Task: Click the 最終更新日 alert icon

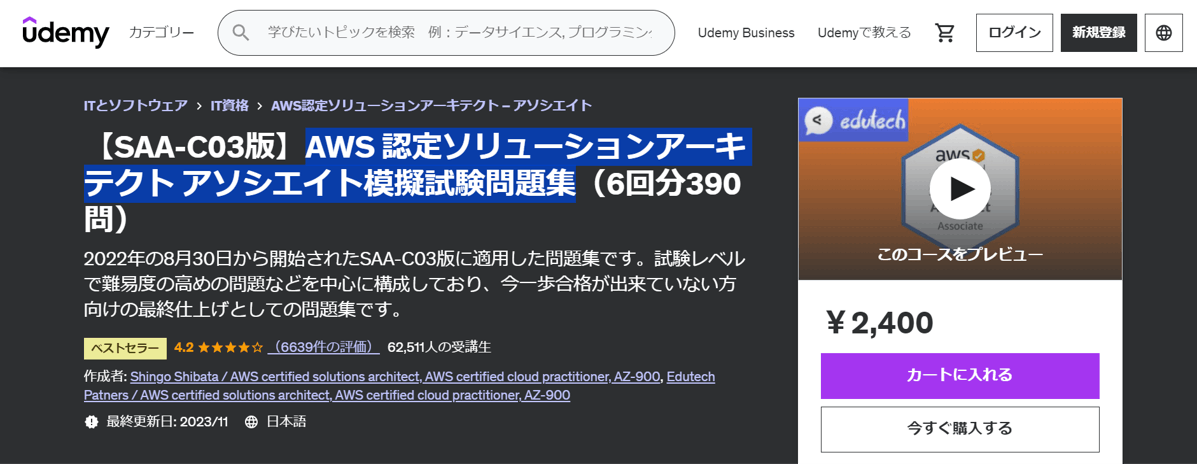Action: tap(92, 421)
